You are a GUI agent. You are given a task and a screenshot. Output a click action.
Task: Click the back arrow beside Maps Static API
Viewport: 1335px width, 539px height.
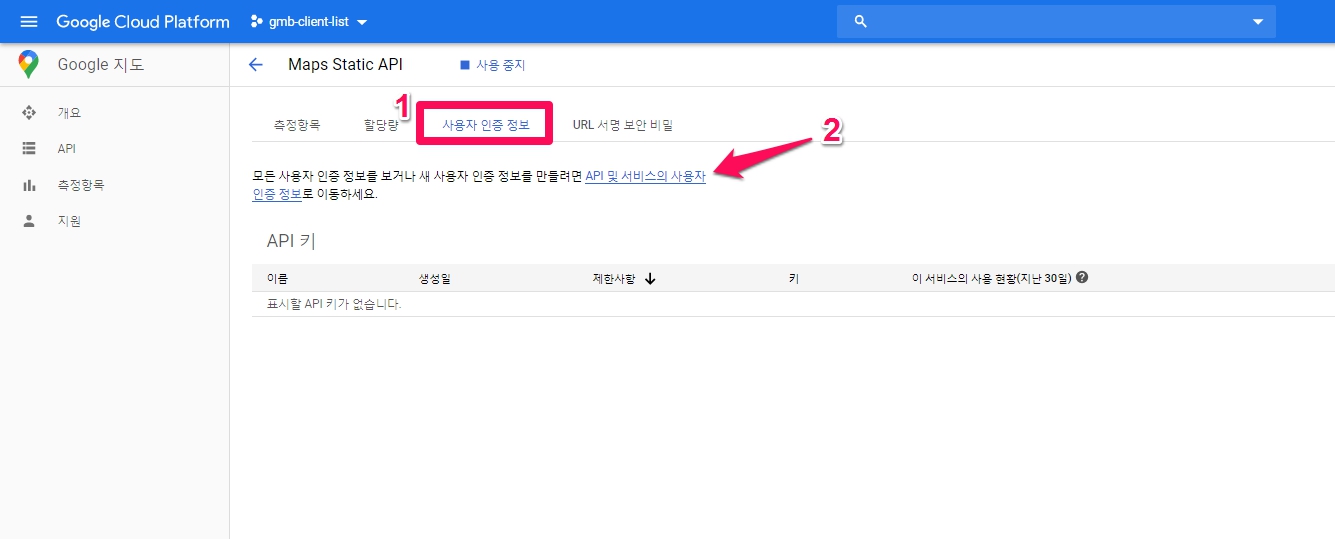[x=256, y=65]
